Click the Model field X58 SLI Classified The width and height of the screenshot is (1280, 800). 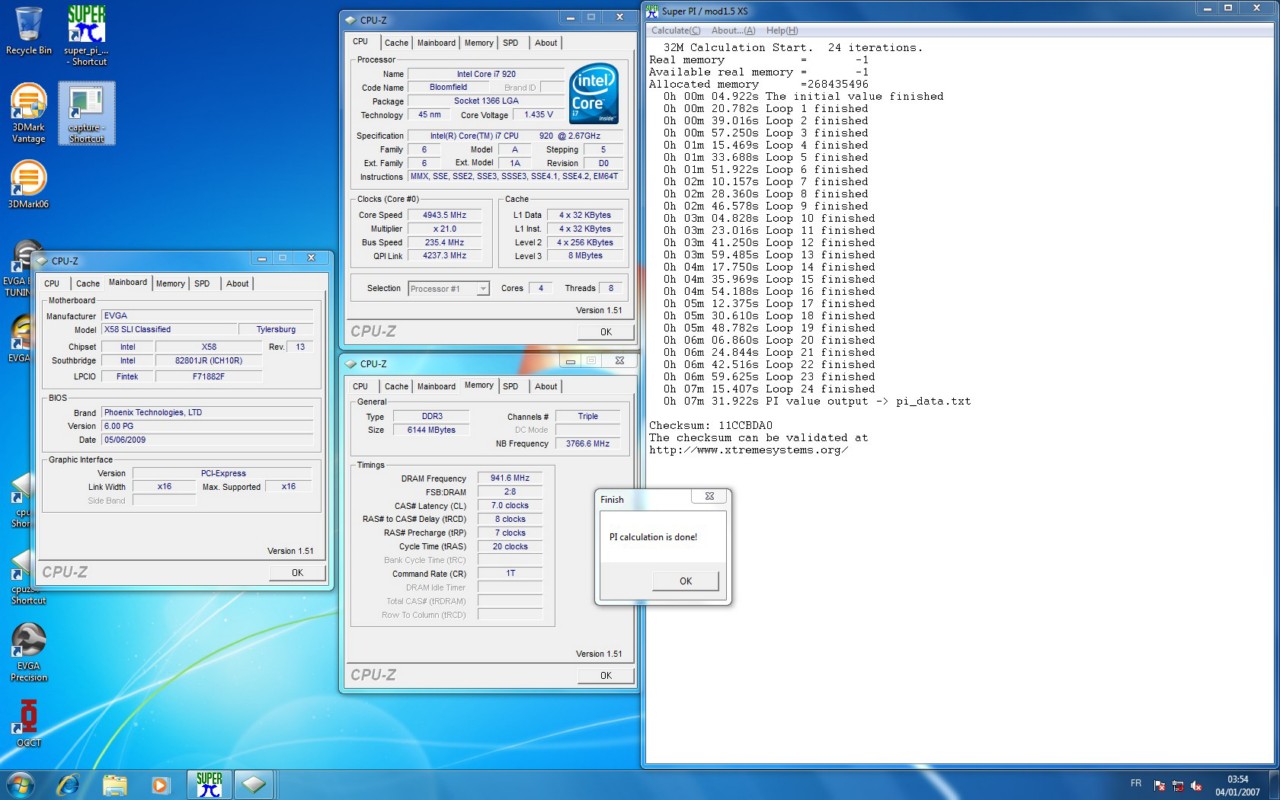169,329
